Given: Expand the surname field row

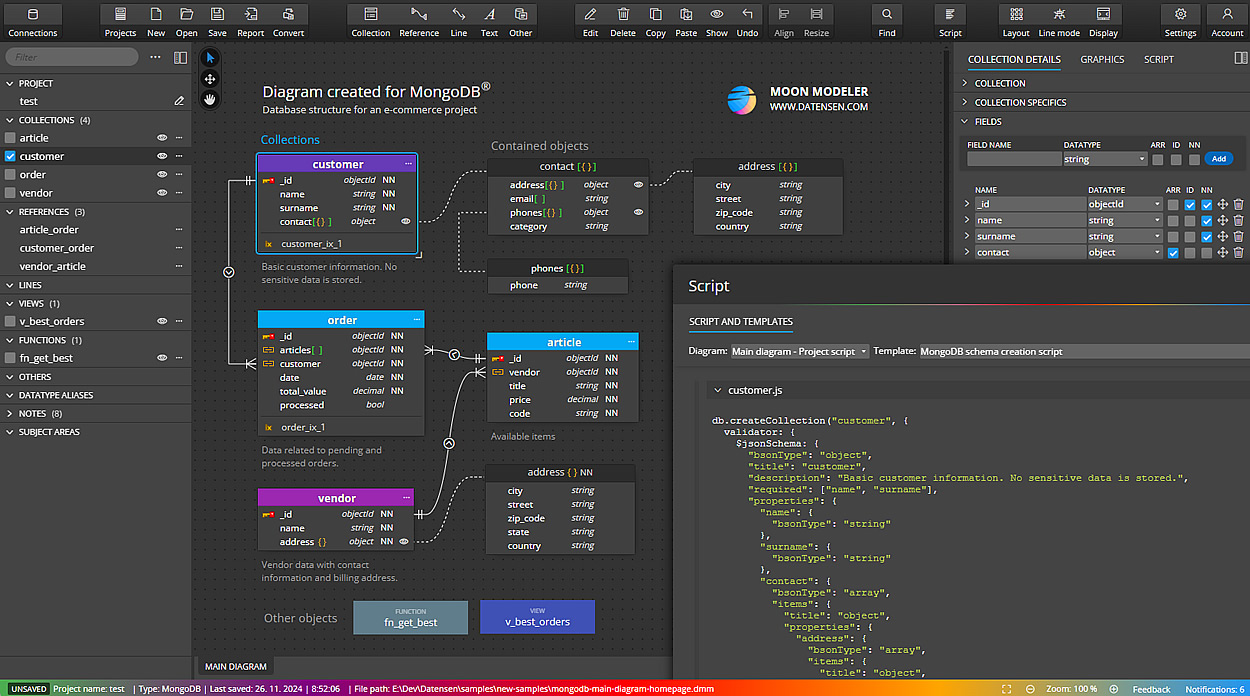Looking at the screenshot, I should [967, 237].
